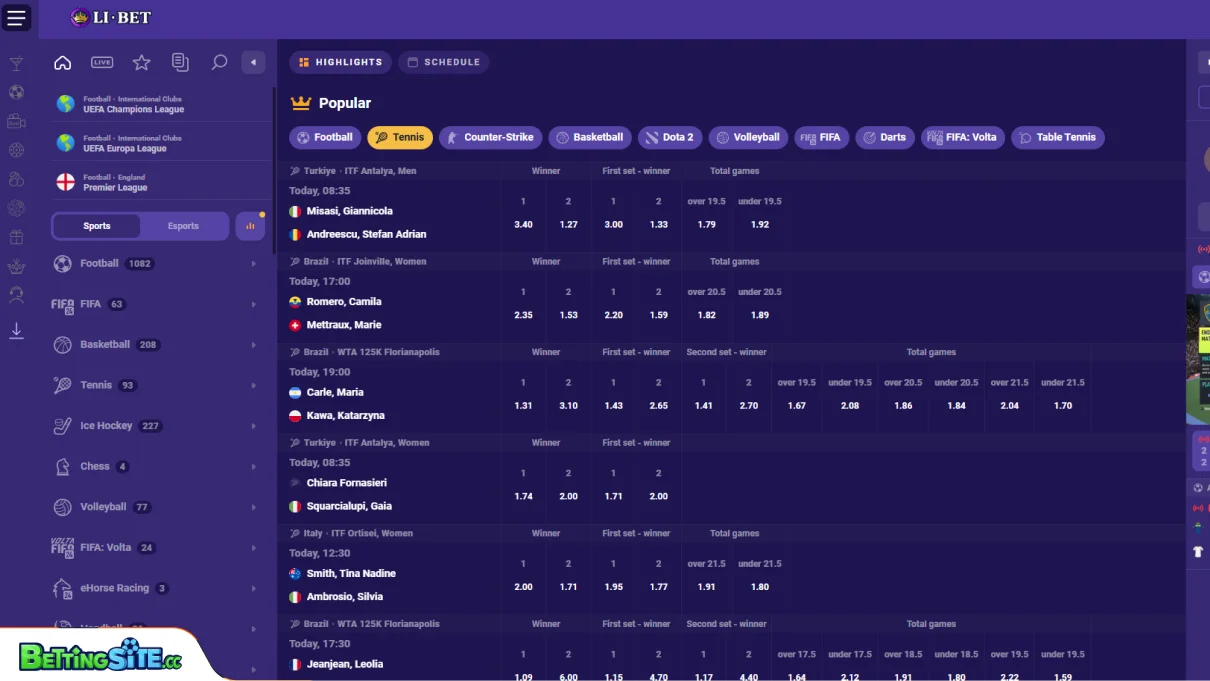Select the roulette wheel casino icon
The width and height of the screenshot is (1210, 681).
16,150
